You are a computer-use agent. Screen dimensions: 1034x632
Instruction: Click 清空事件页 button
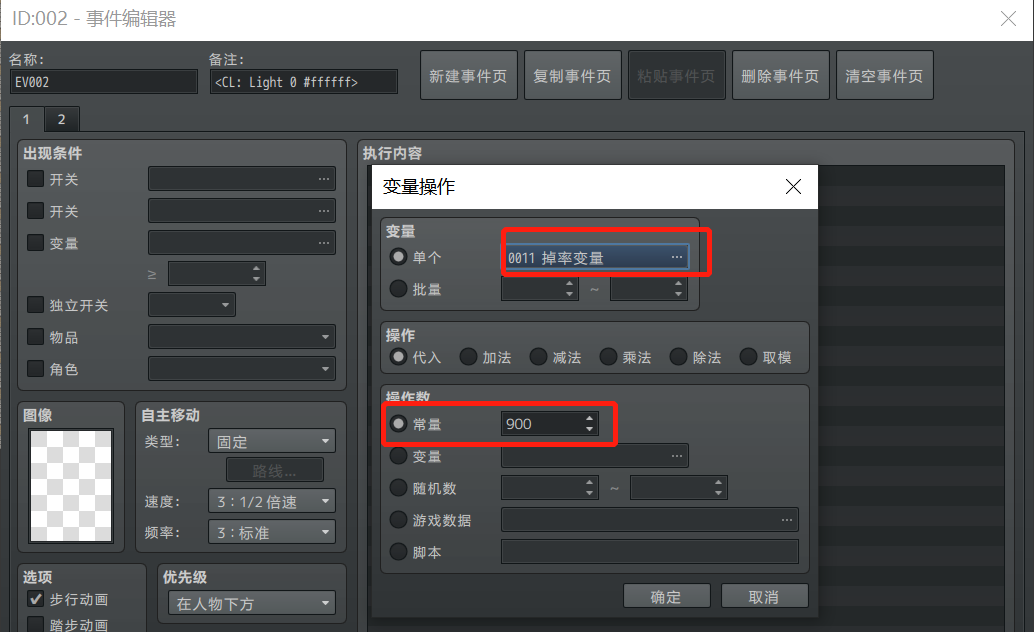coord(884,75)
